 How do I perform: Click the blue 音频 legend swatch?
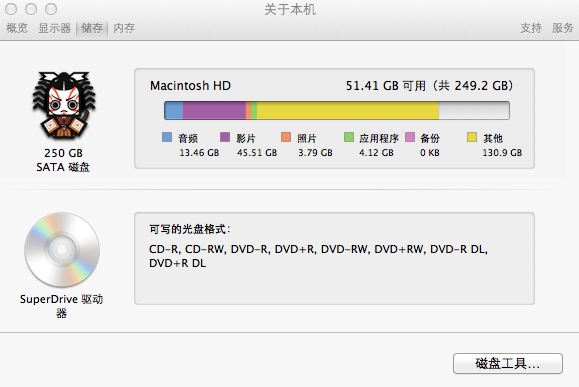point(167,137)
